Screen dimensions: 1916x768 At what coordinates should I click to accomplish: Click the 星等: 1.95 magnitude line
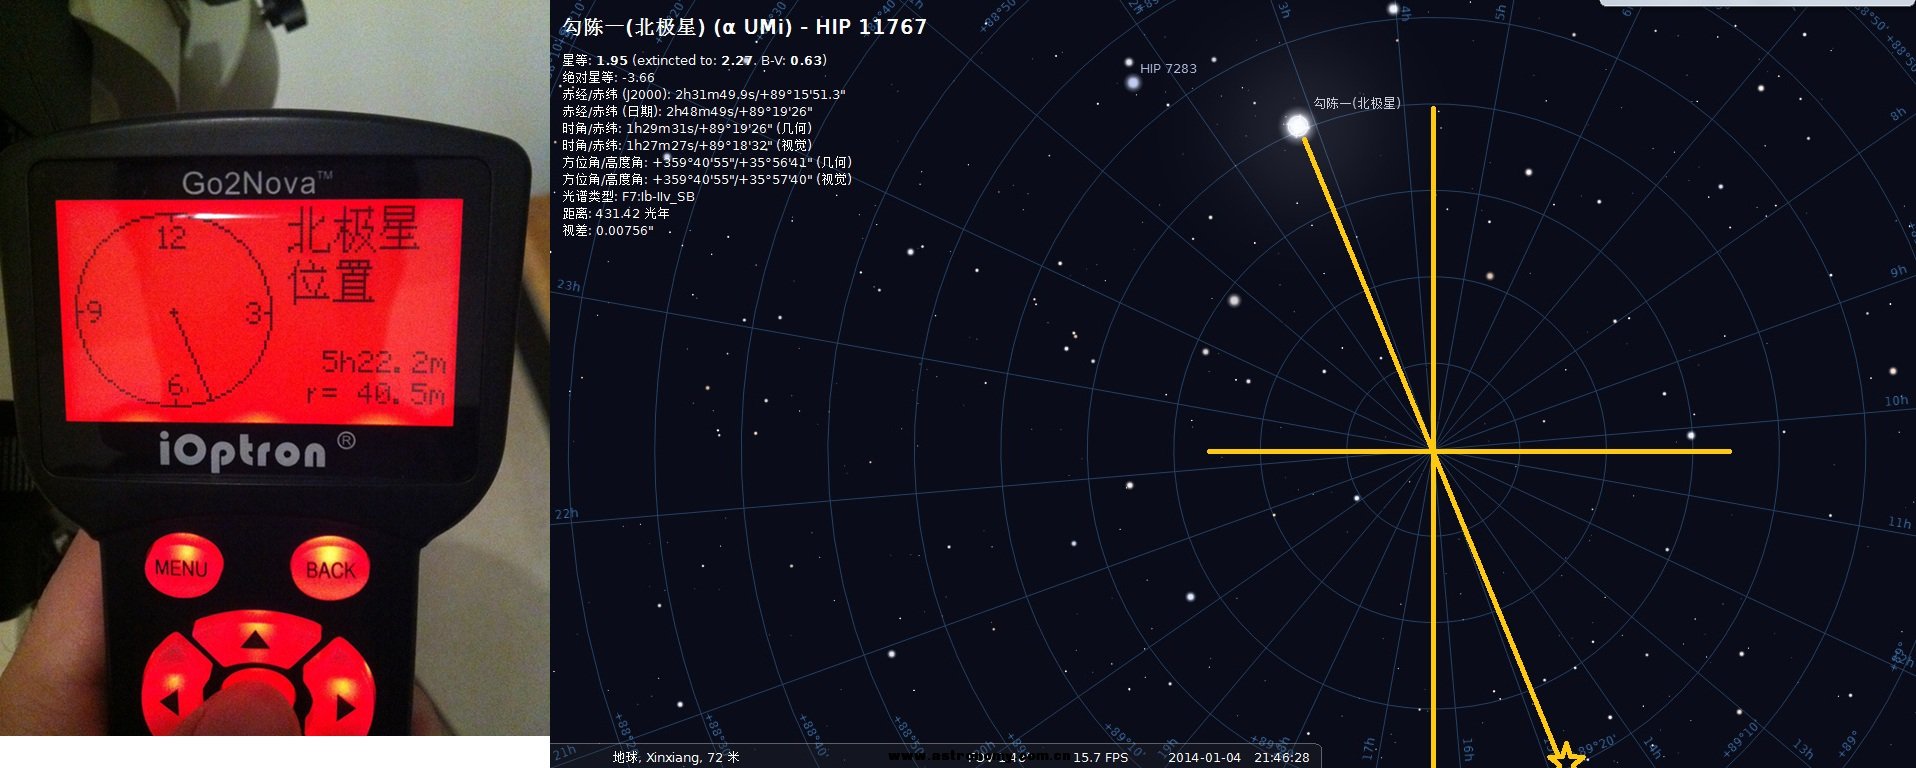[694, 60]
